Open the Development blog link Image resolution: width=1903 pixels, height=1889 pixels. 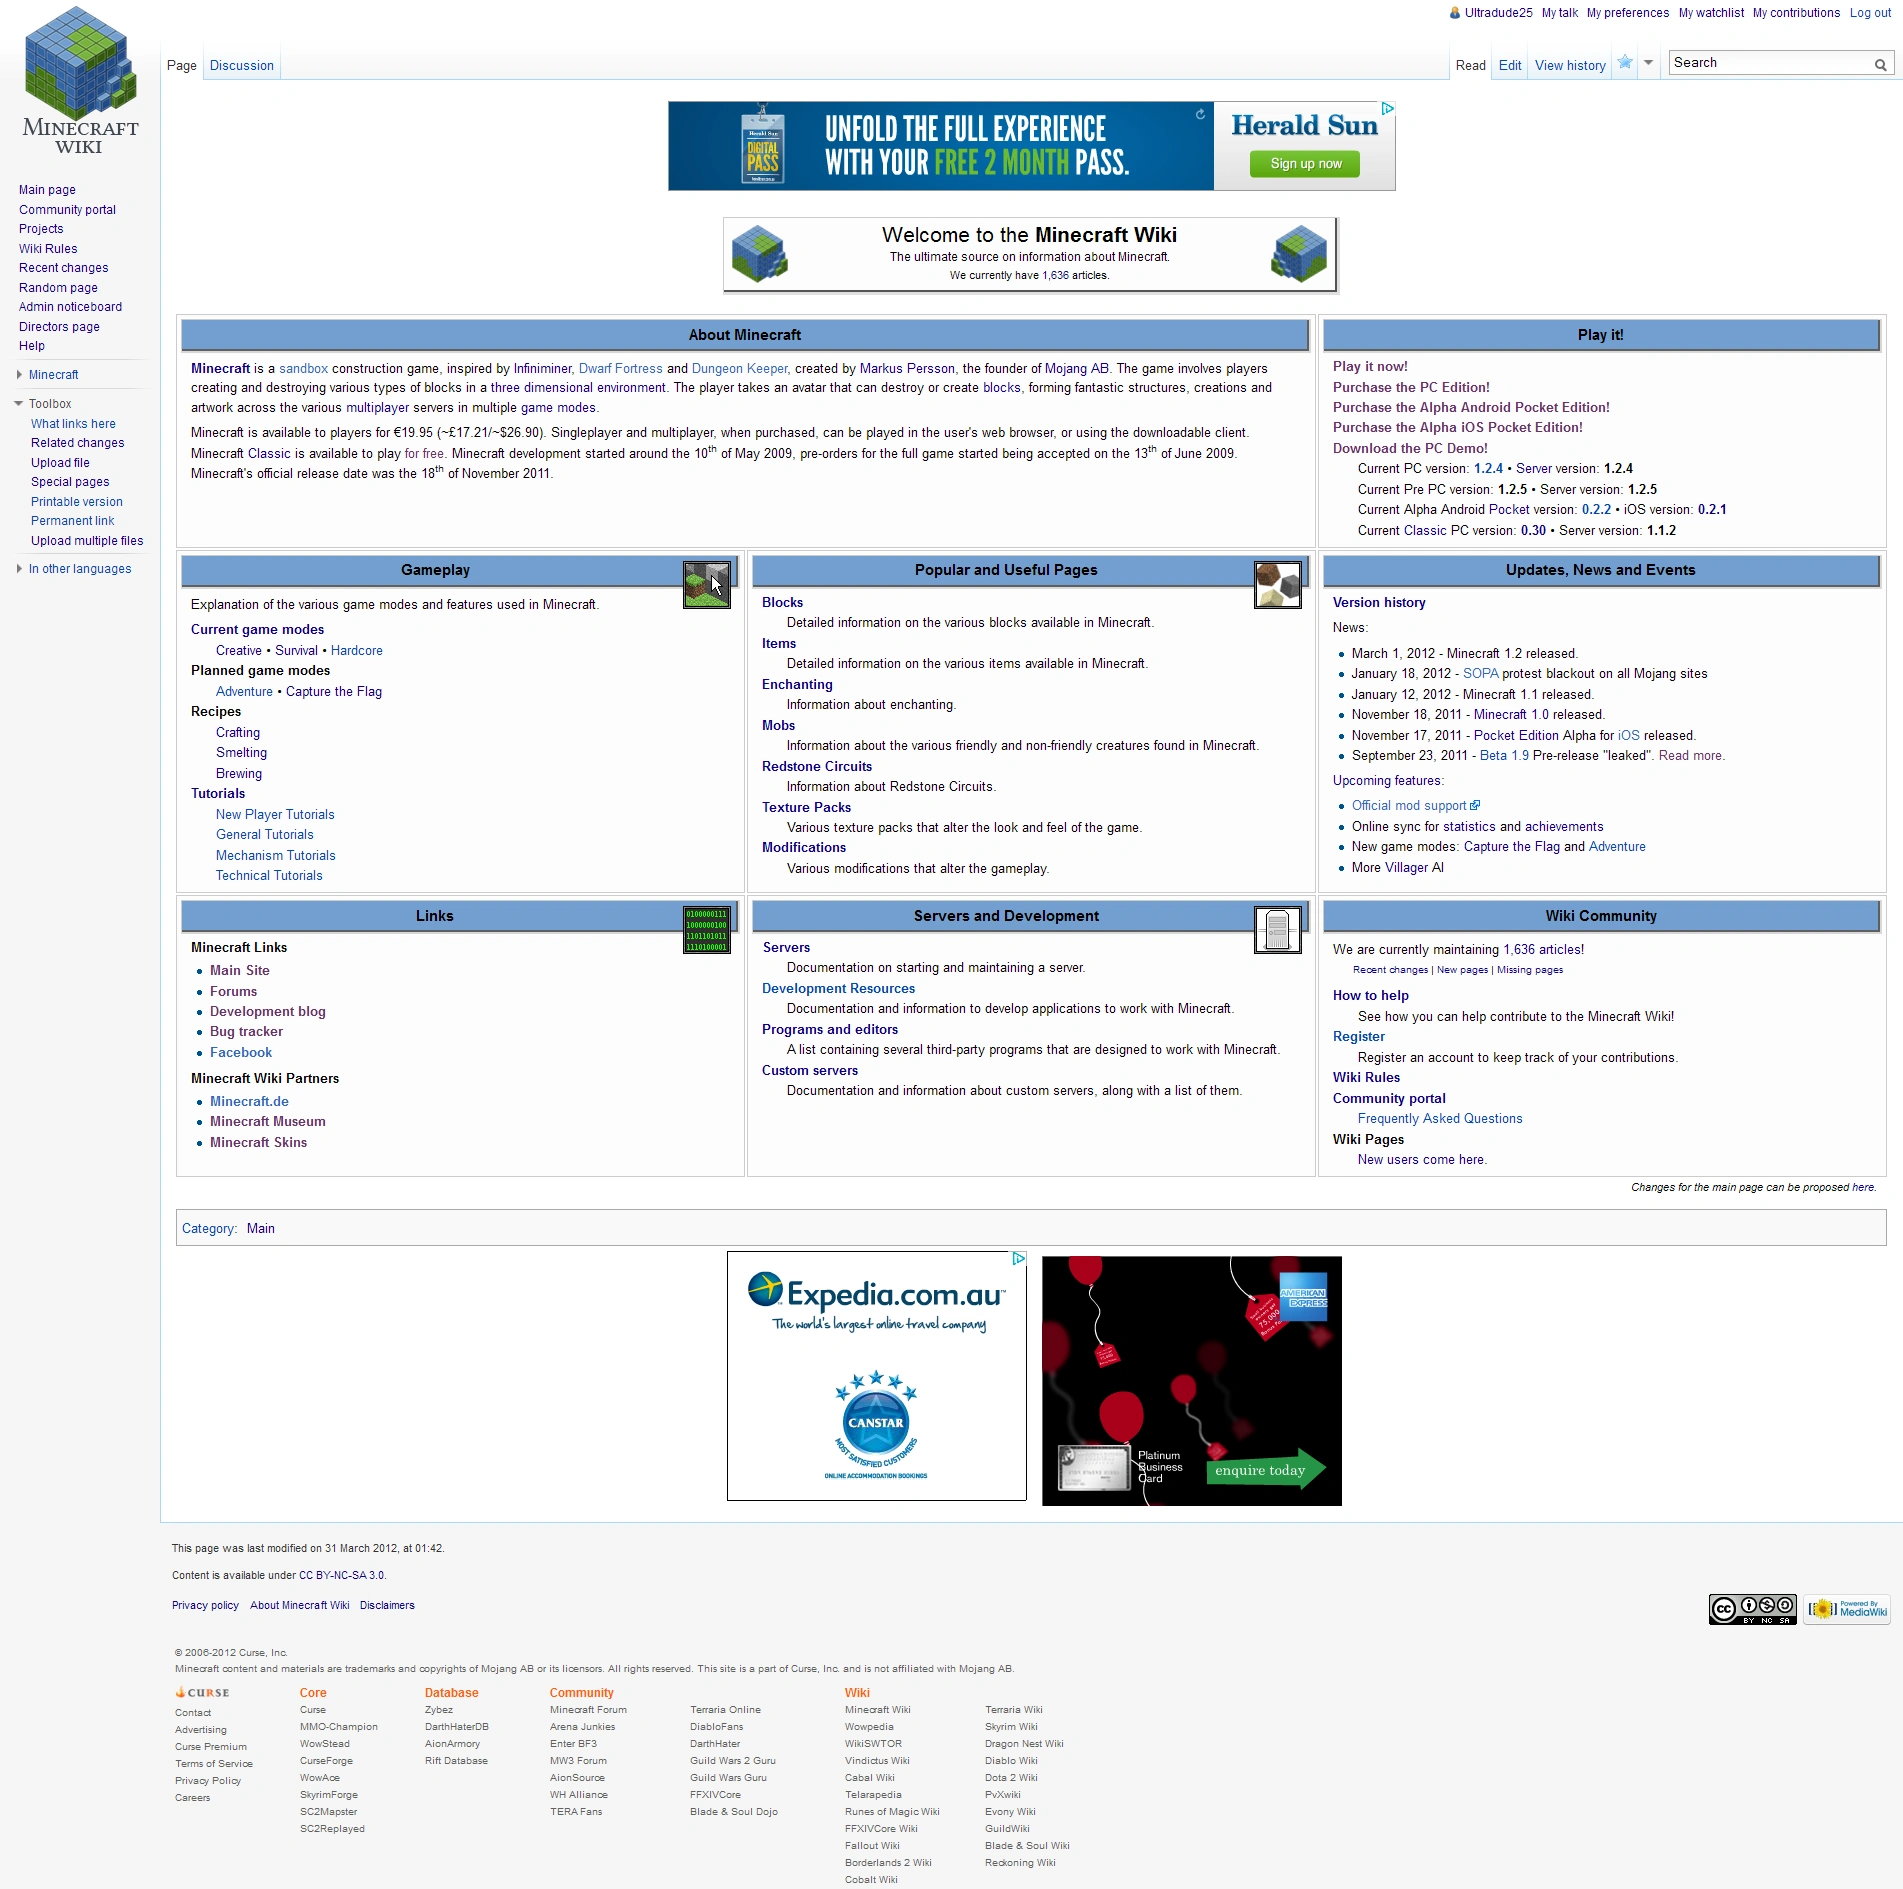pyautogui.click(x=268, y=1012)
